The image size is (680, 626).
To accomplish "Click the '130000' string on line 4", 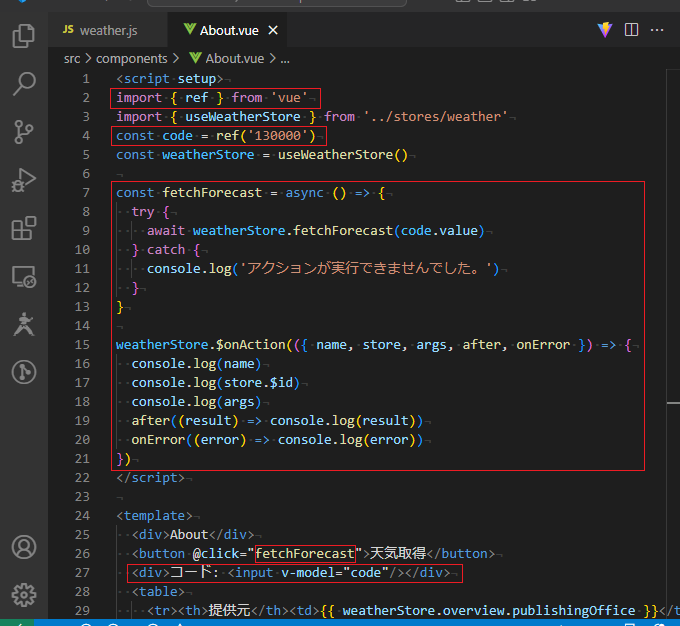I will (x=278, y=136).
